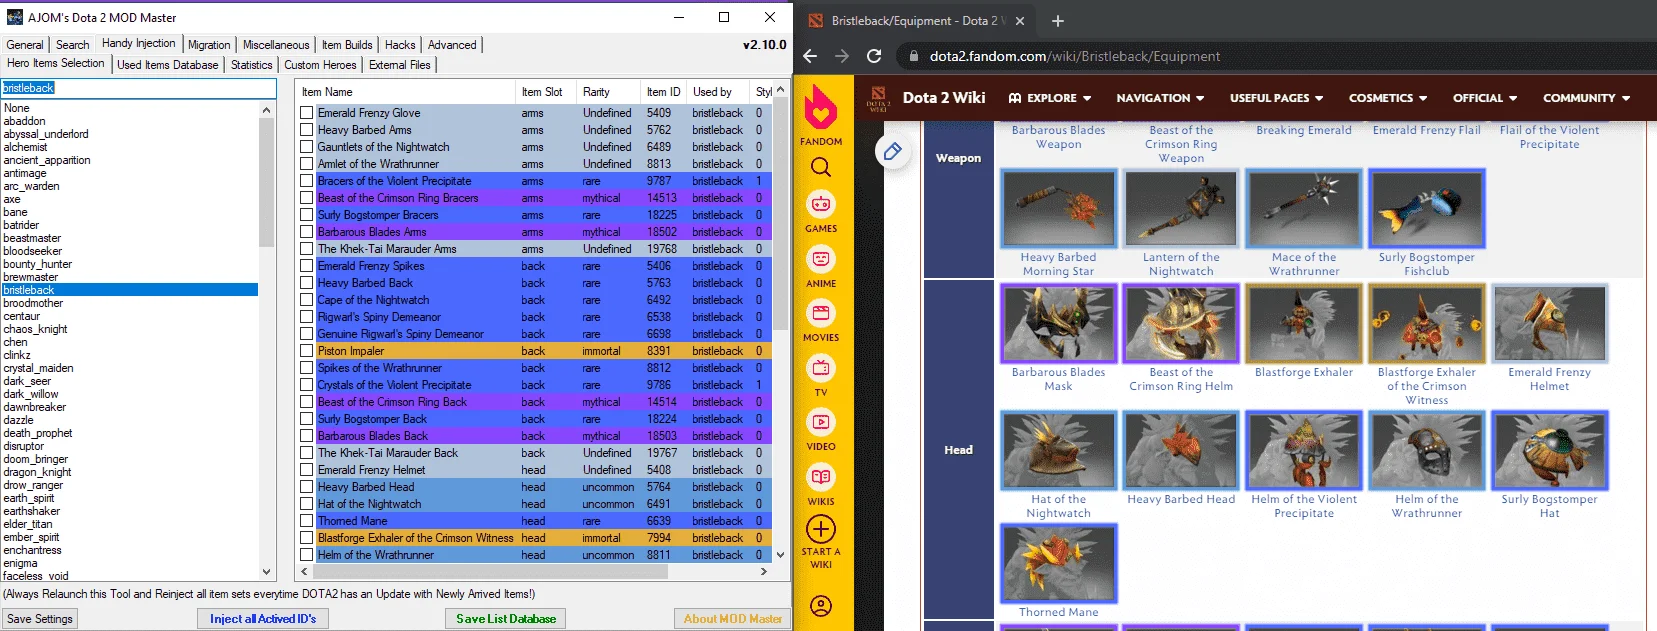1657x631 pixels.
Task: Click the Fandom heart logo icon
Action: click(821, 108)
